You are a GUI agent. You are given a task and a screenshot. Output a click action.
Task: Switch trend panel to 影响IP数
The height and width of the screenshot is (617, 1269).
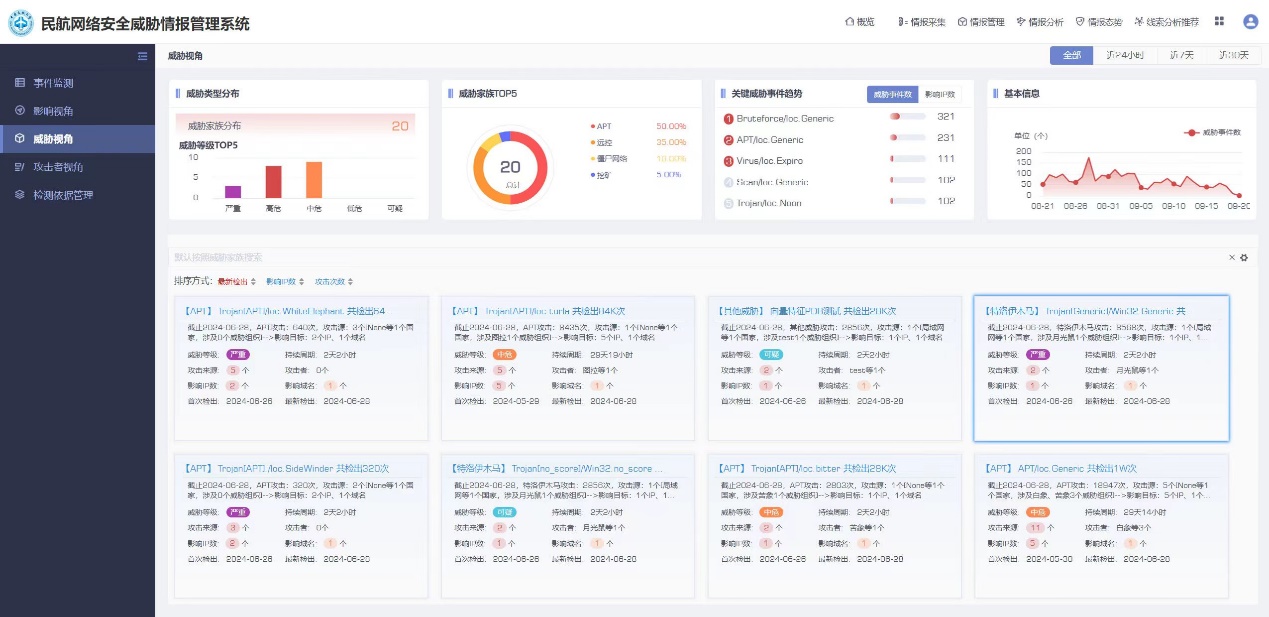click(x=939, y=94)
